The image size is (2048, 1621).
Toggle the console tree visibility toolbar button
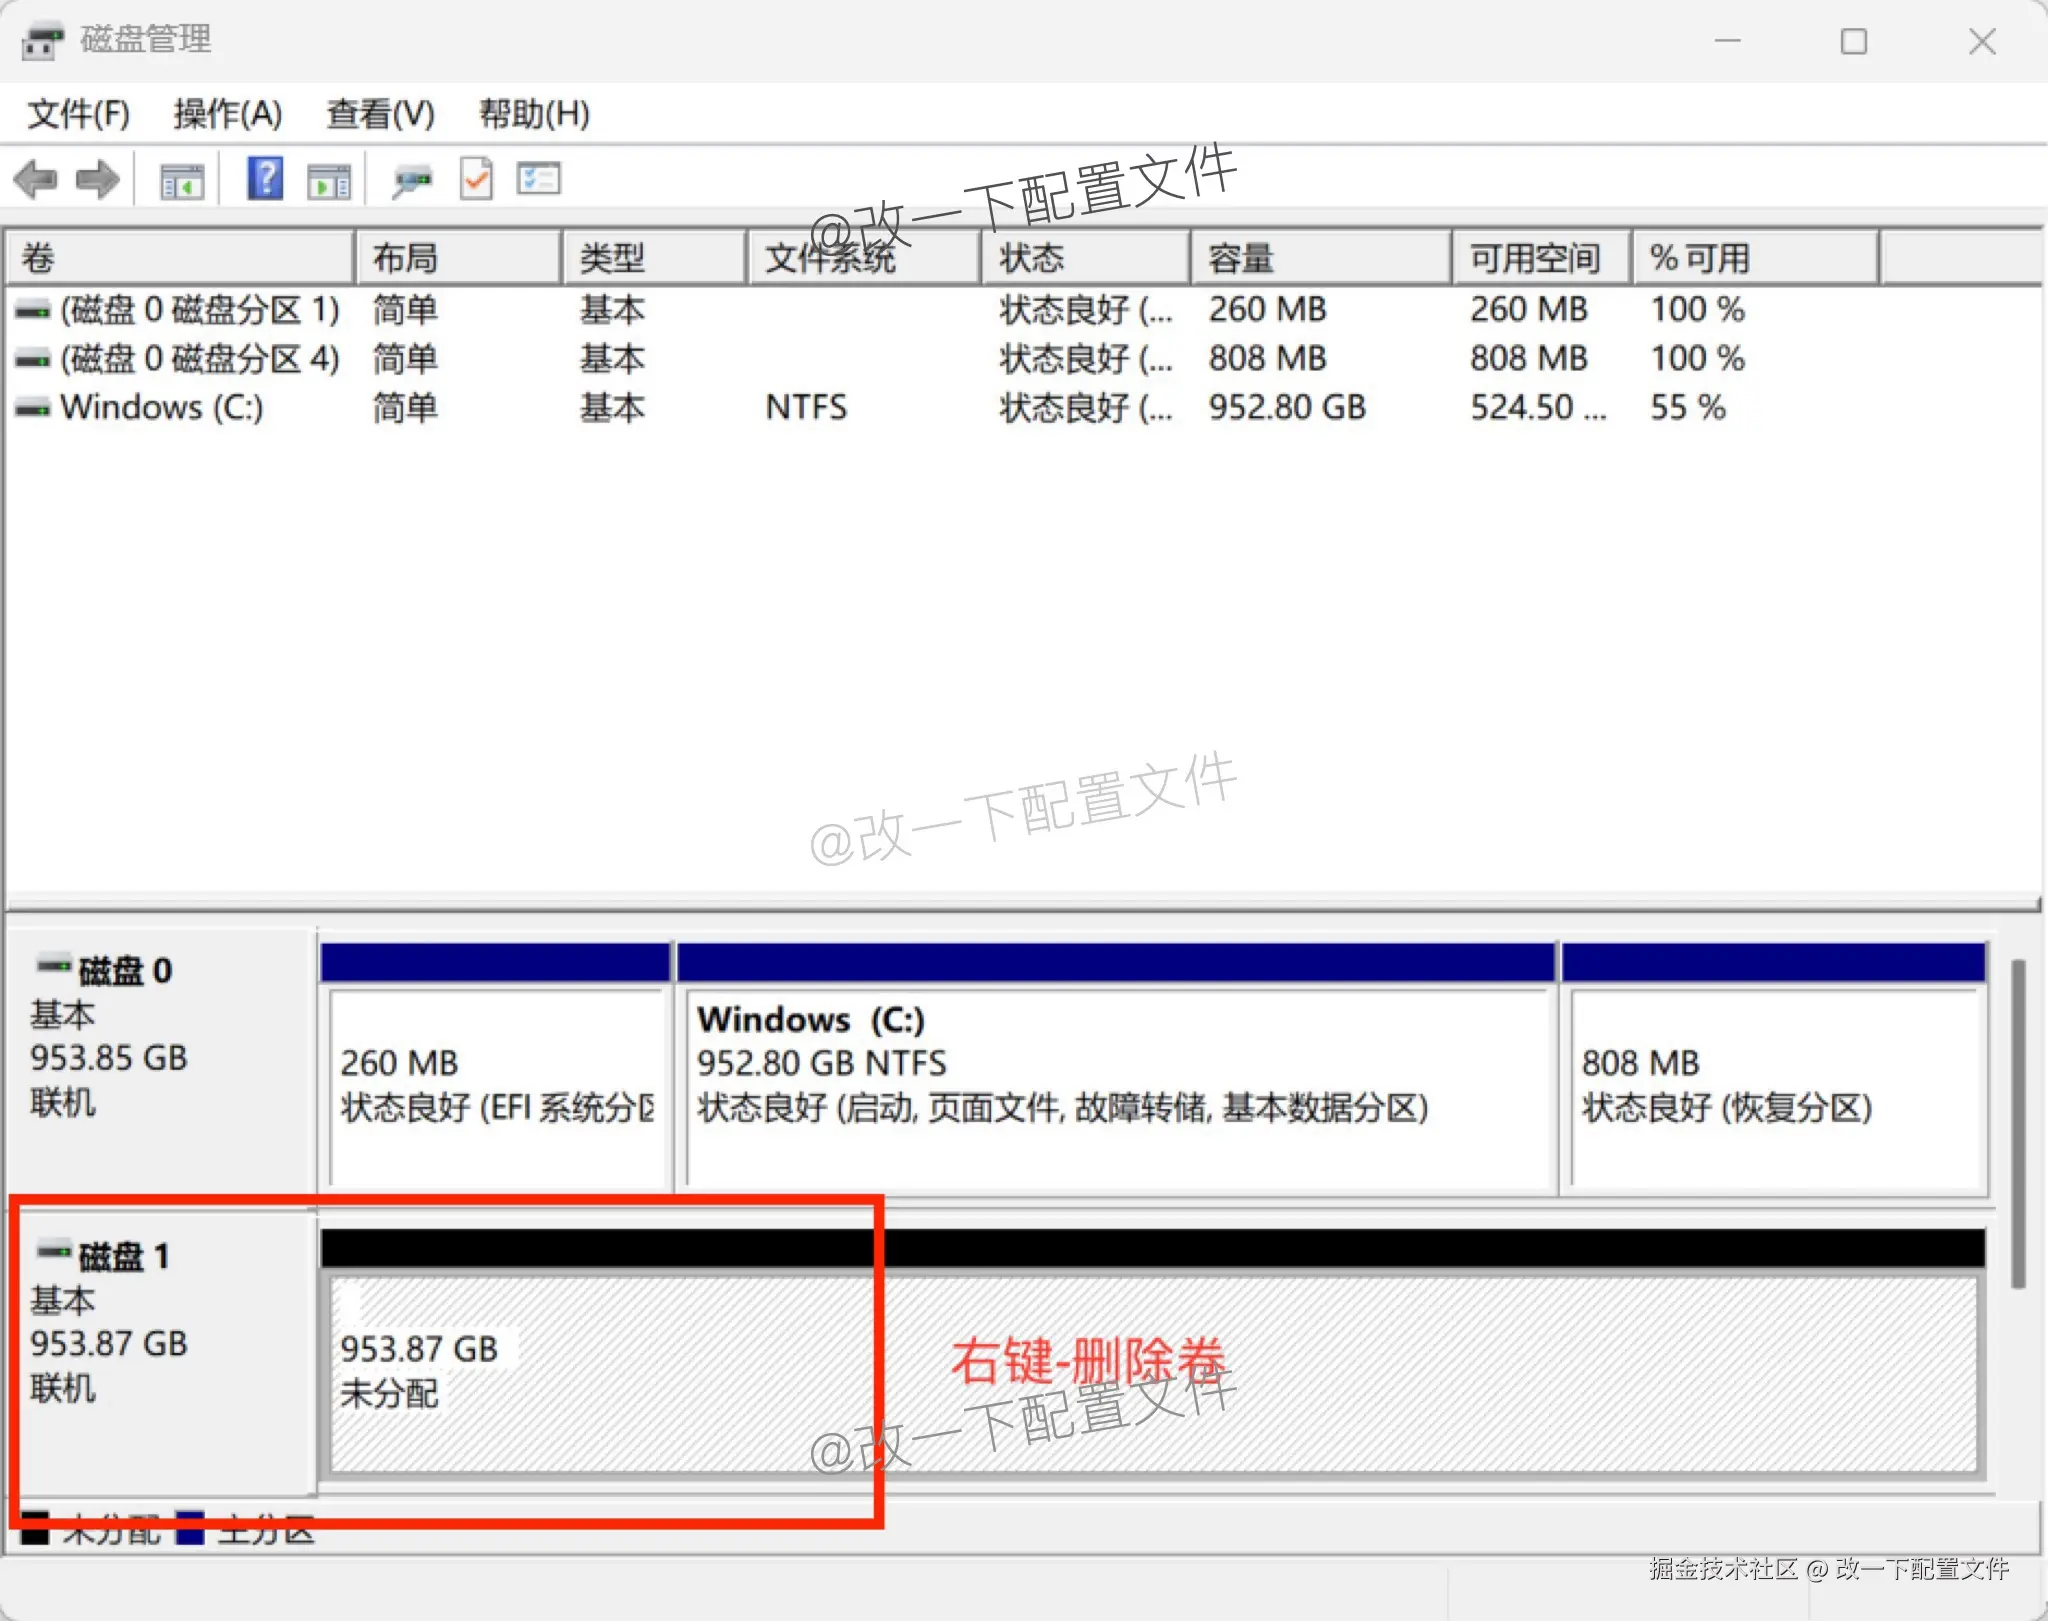point(180,179)
